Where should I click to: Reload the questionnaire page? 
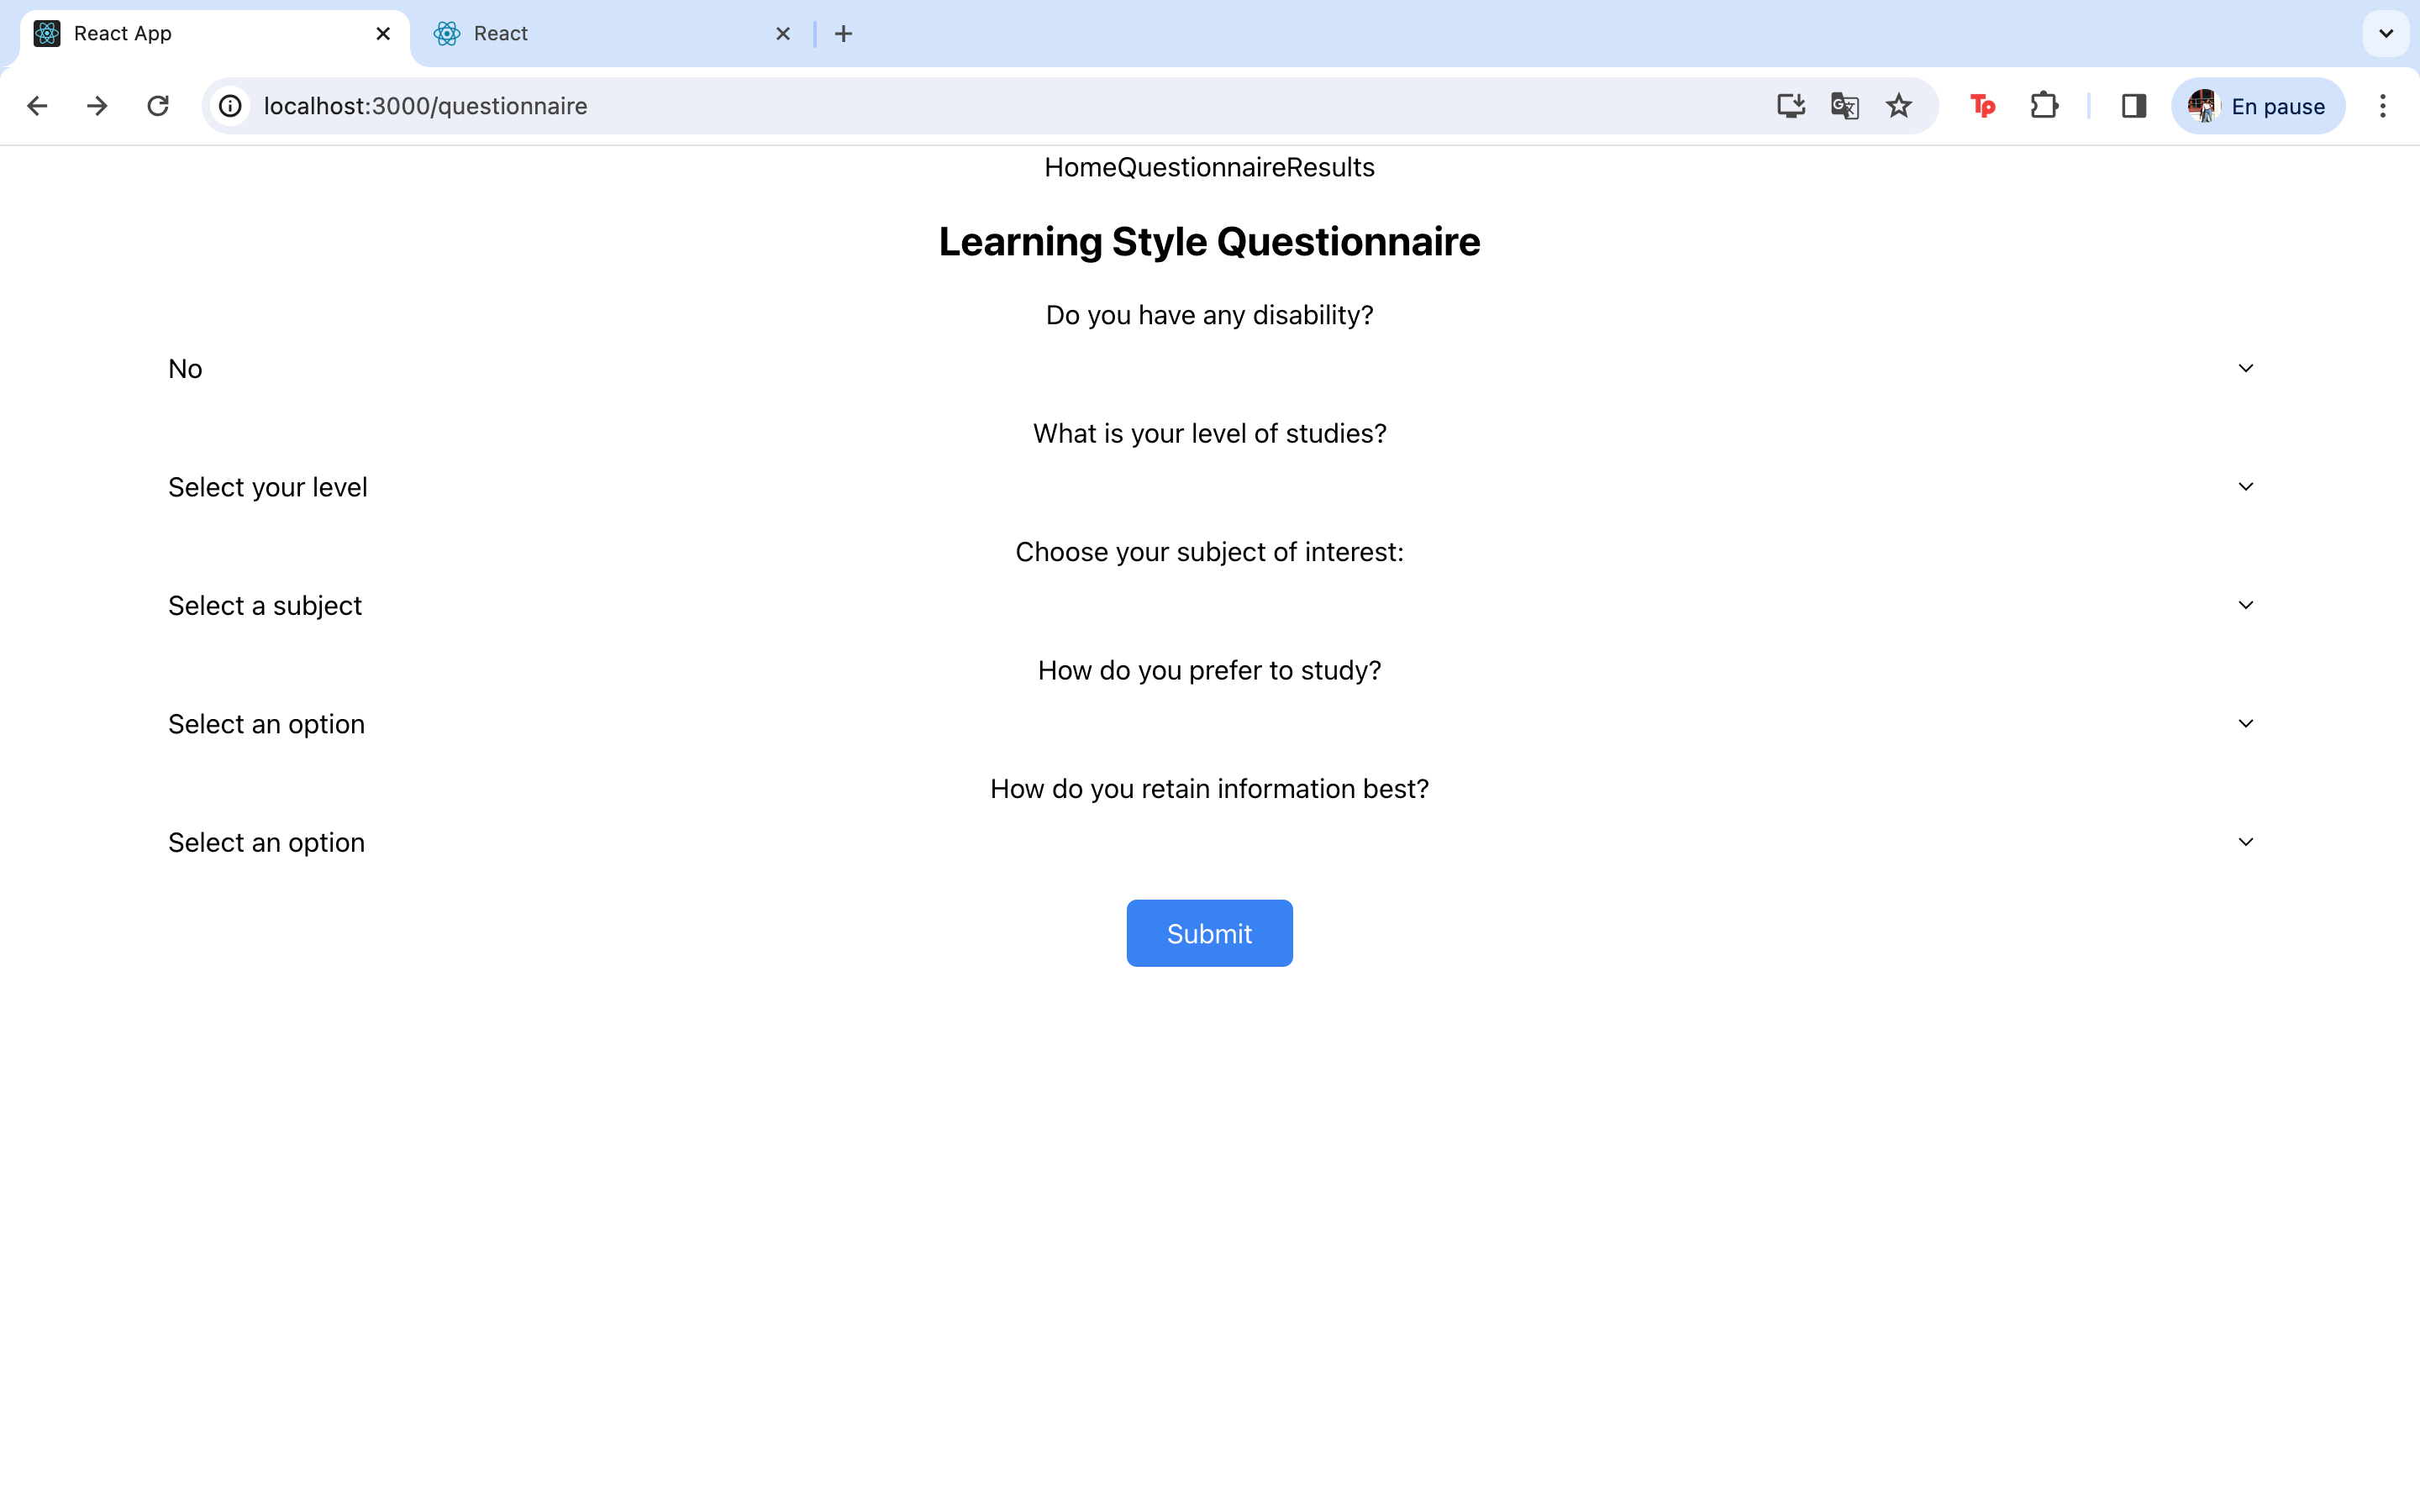[x=158, y=106]
